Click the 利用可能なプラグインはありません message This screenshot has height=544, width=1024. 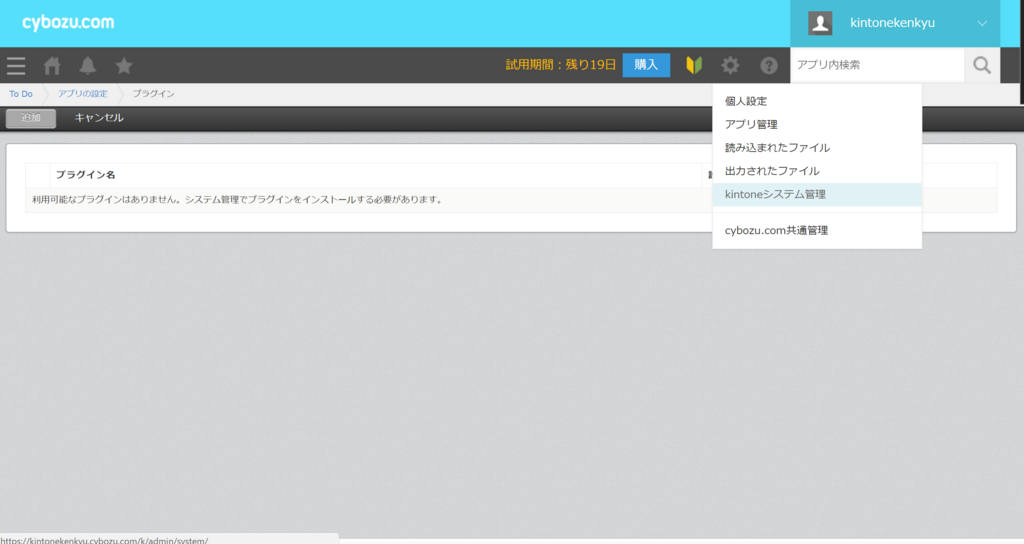[238, 200]
